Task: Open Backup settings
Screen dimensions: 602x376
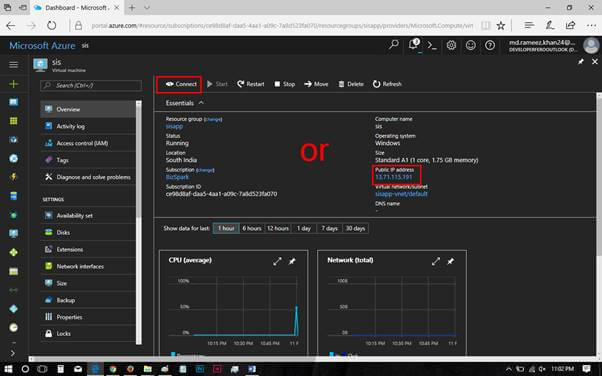Action: tap(88, 300)
